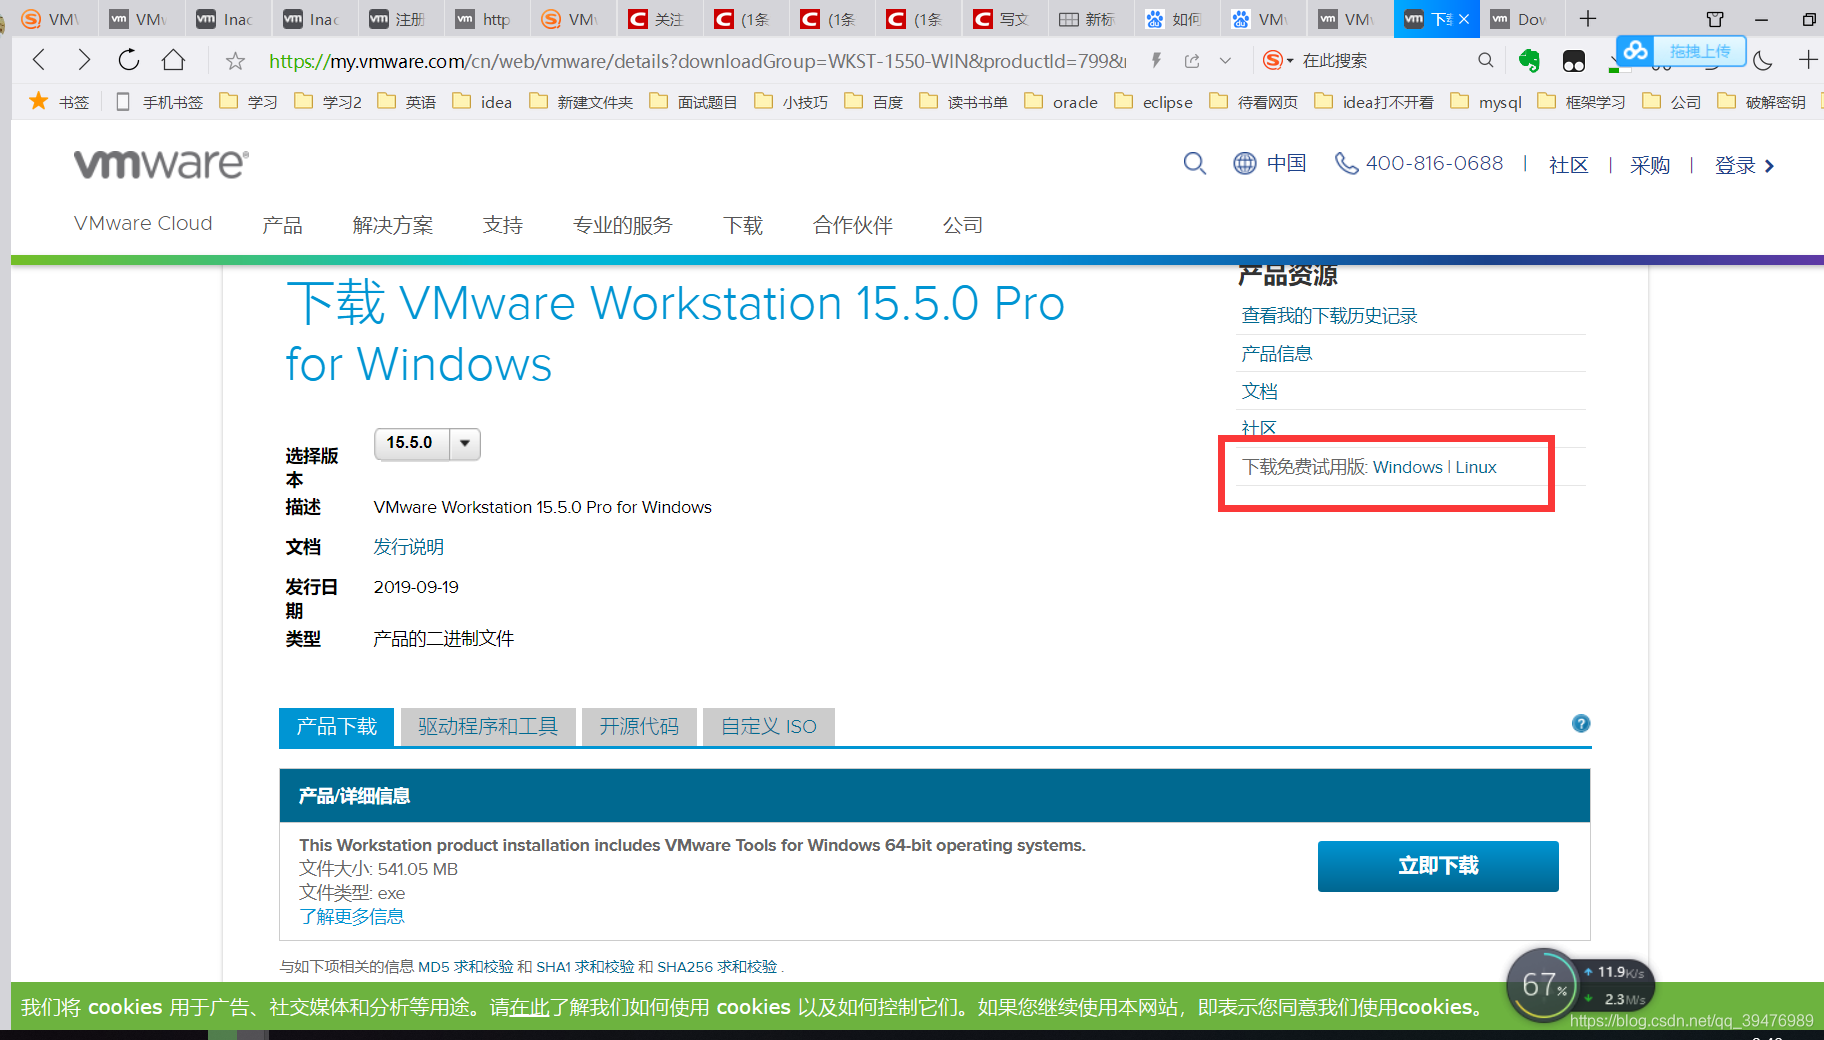
Task: Select the 开源代码 tab
Action: click(x=639, y=727)
